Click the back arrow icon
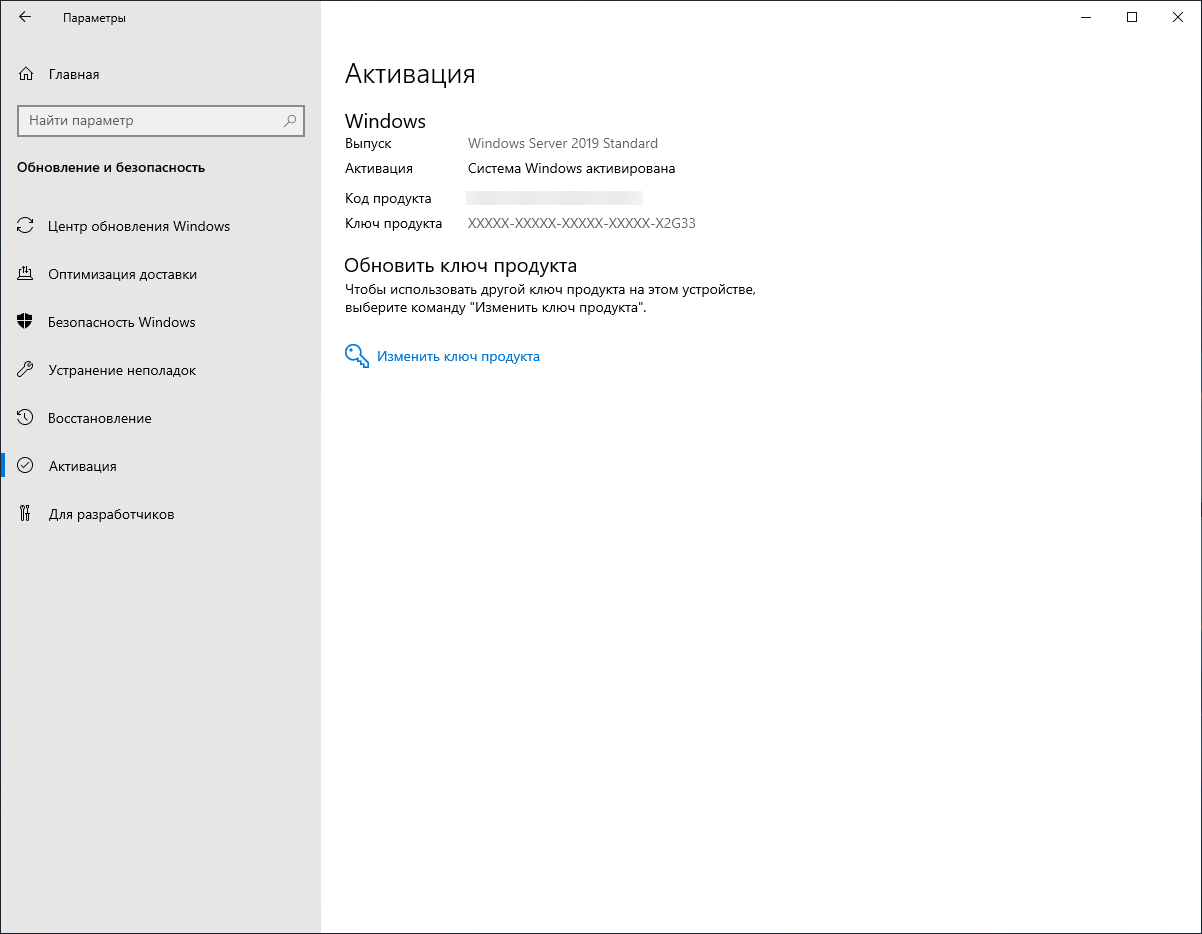The height and width of the screenshot is (934, 1202). 25,17
